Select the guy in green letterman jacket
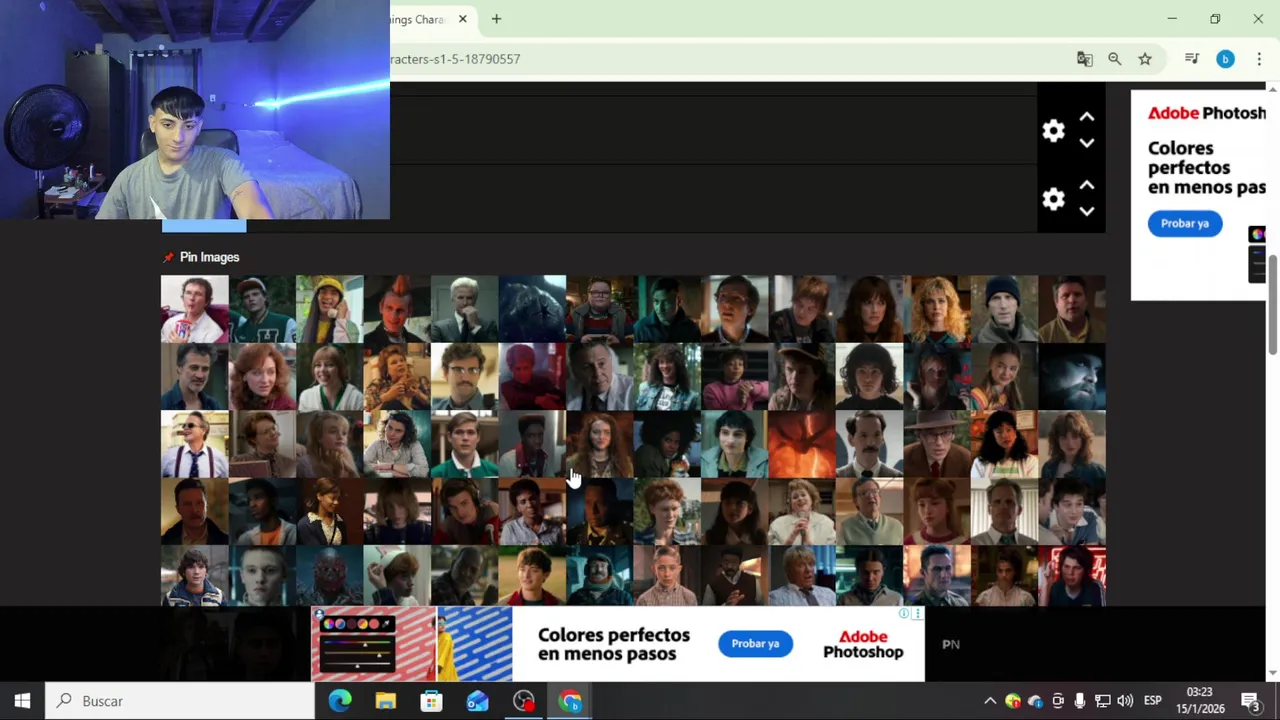Viewport: 1280px width, 720px height. coord(262,309)
